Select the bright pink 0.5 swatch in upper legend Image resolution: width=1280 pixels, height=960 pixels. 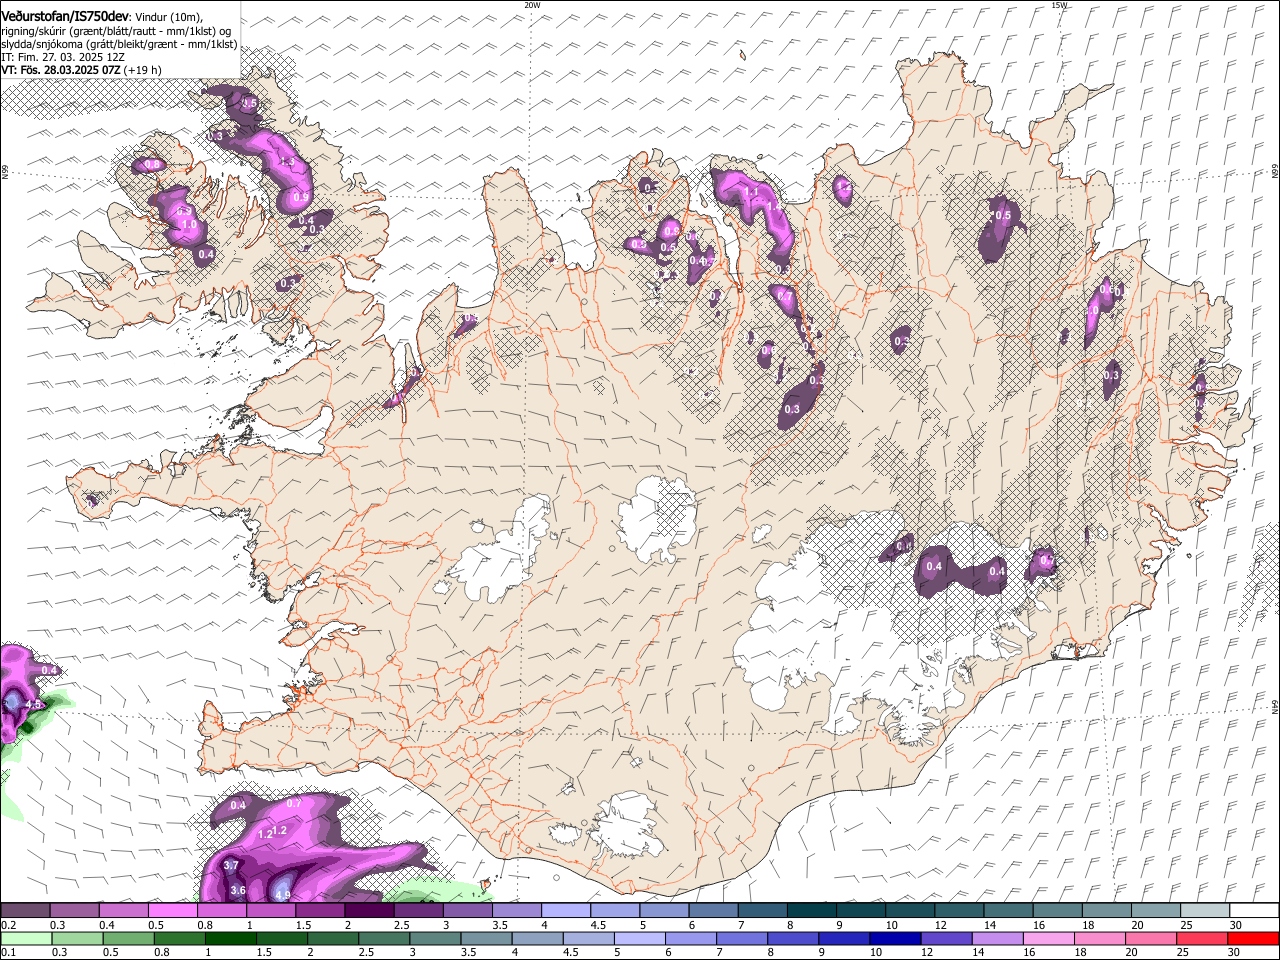pyautogui.click(x=173, y=911)
